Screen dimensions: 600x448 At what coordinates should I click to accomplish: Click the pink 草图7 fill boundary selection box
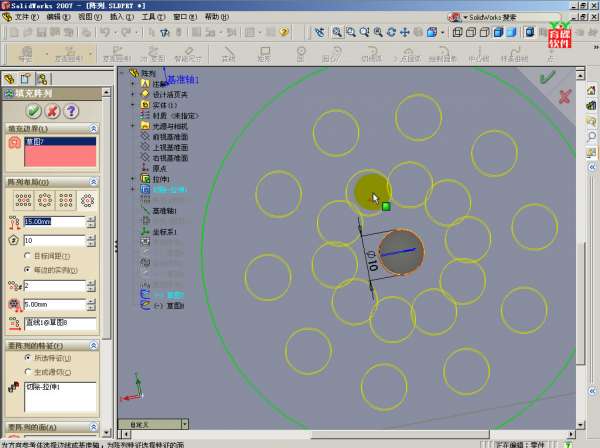pyautogui.click(x=60, y=152)
